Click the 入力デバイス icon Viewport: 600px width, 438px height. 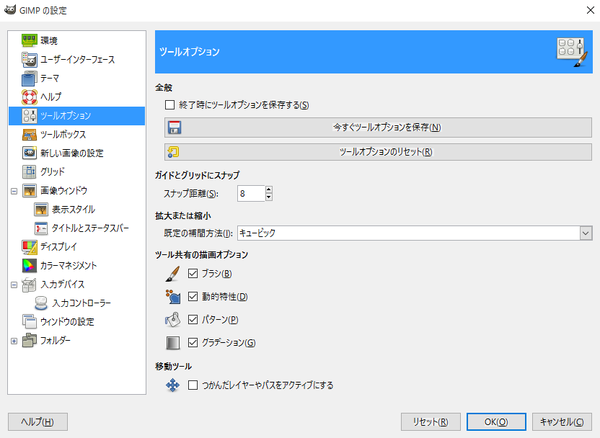pos(29,284)
